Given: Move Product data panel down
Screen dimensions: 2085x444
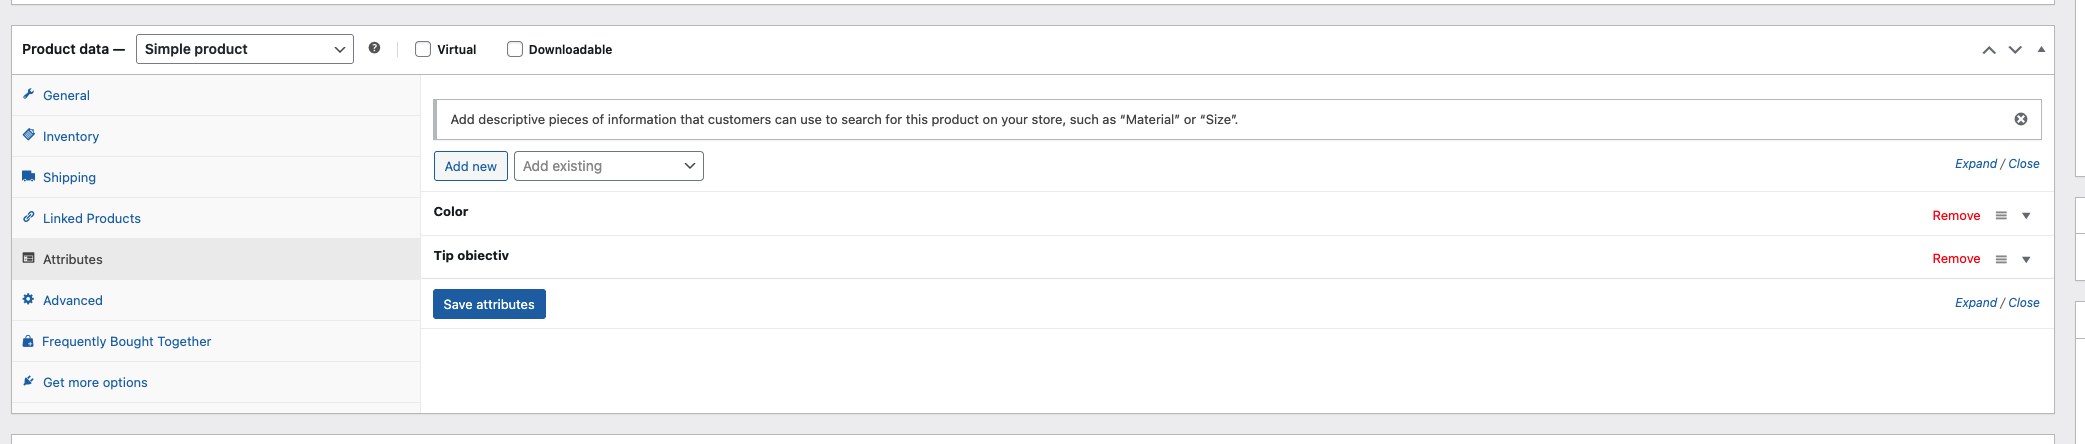Looking at the screenshot, I should tap(2015, 50).
